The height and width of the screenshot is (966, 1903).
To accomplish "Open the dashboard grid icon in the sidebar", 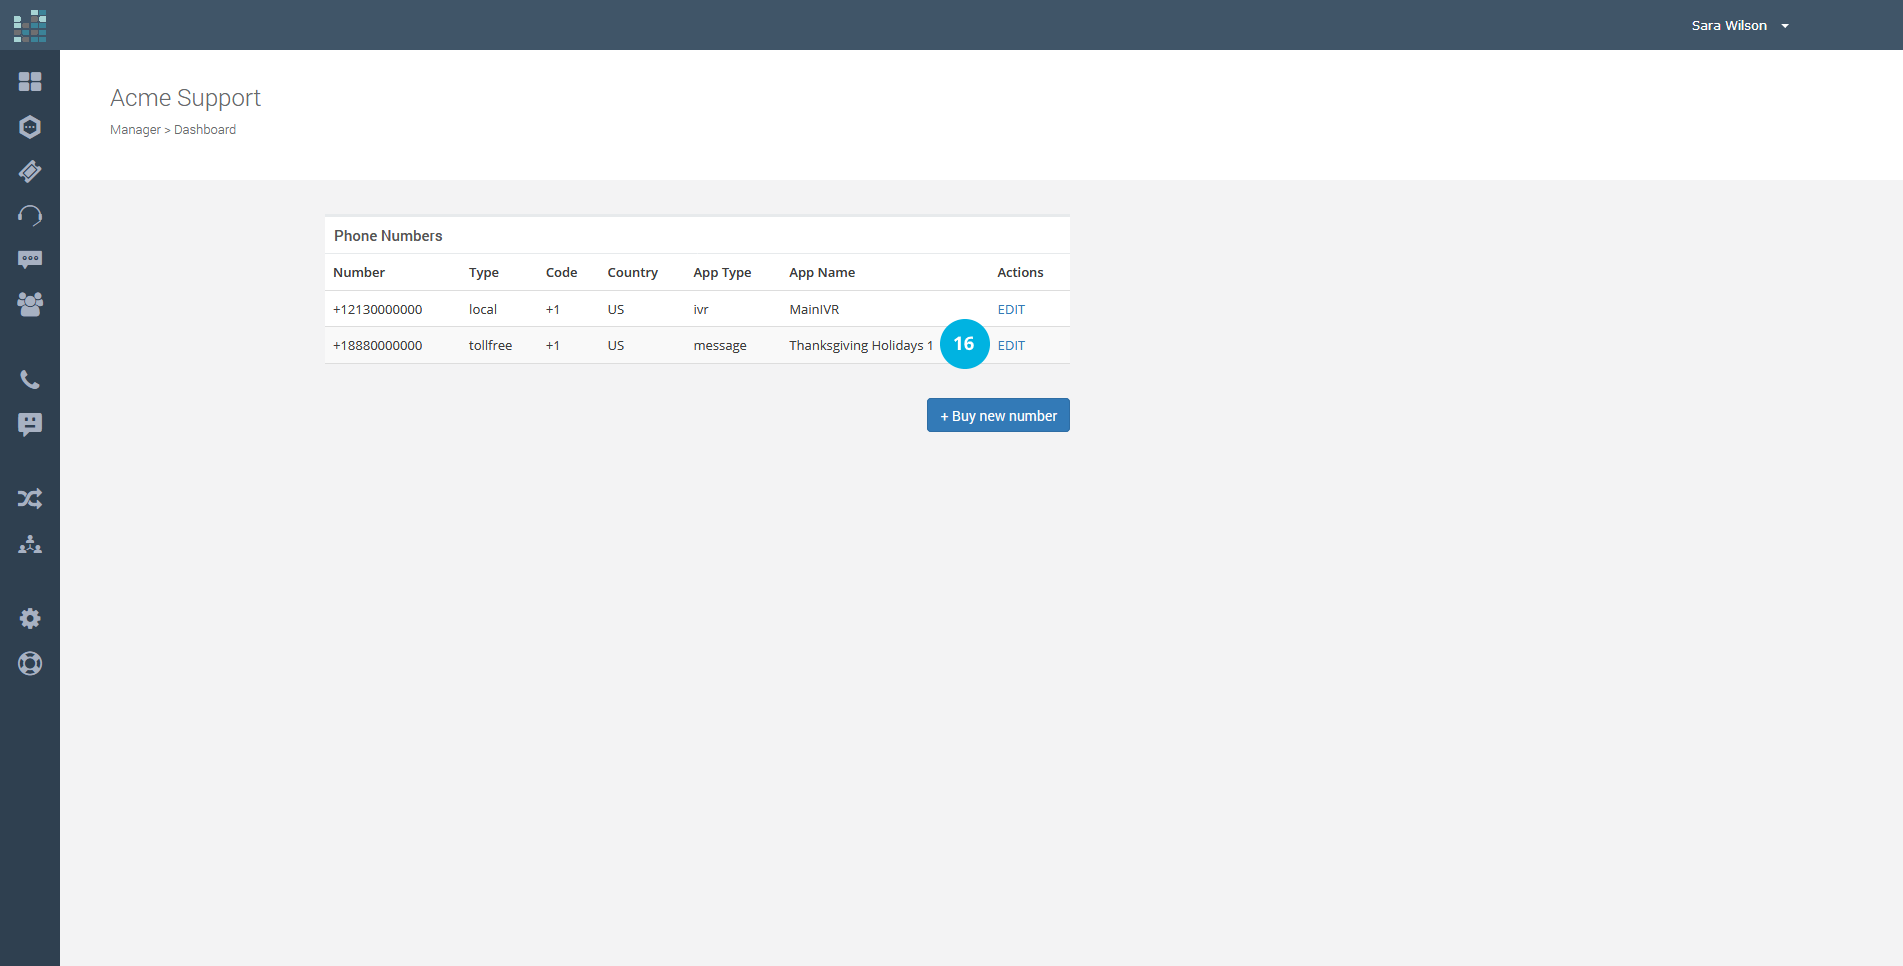I will tap(30, 82).
